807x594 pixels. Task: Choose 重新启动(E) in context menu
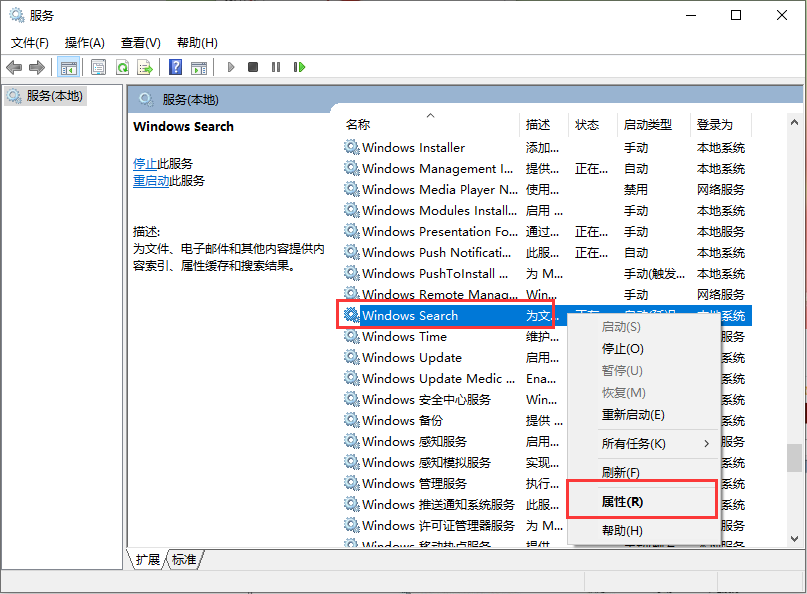click(643, 415)
